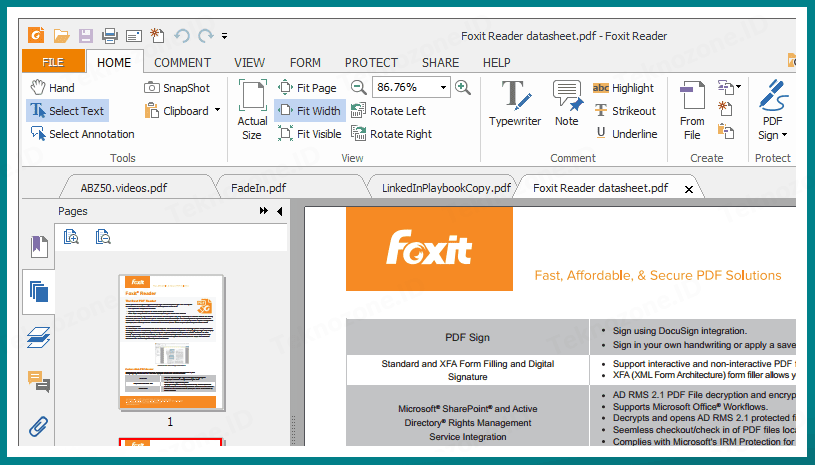This screenshot has width=815, height=465.
Task: Create PDF From File
Action: point(692,110)
